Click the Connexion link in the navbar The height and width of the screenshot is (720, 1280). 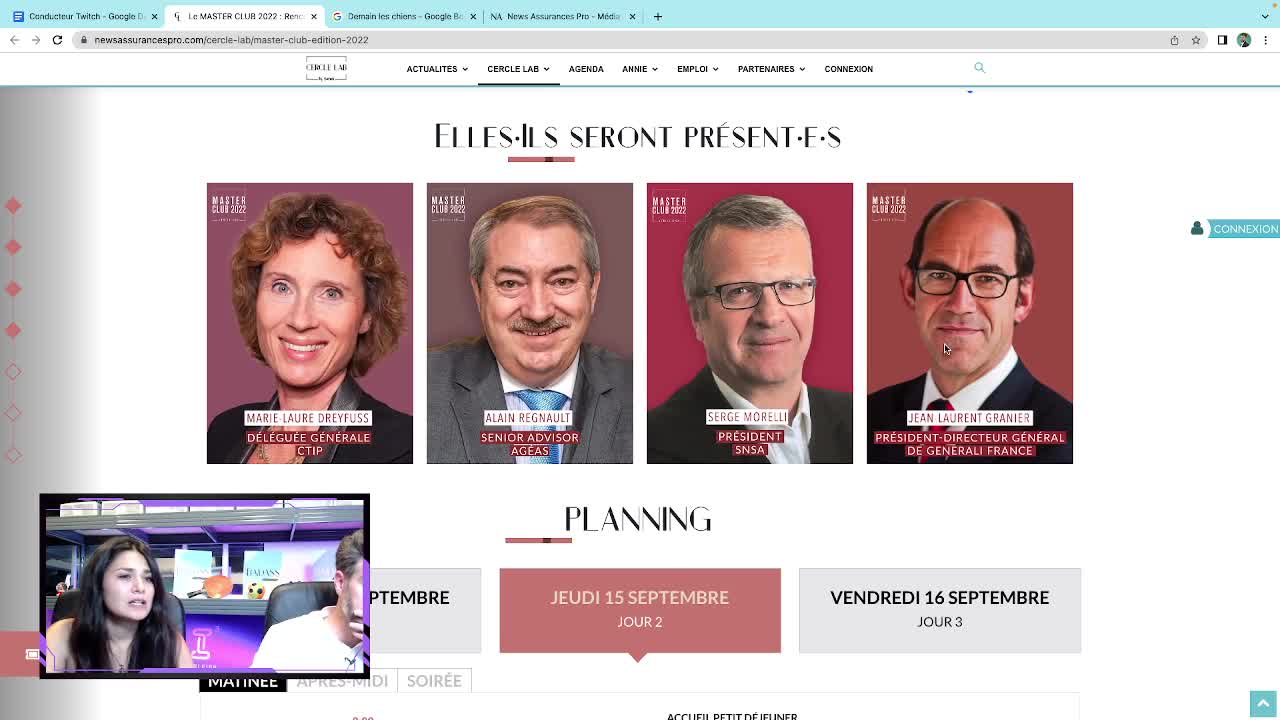pyautogui.click(x=848, y=69)
